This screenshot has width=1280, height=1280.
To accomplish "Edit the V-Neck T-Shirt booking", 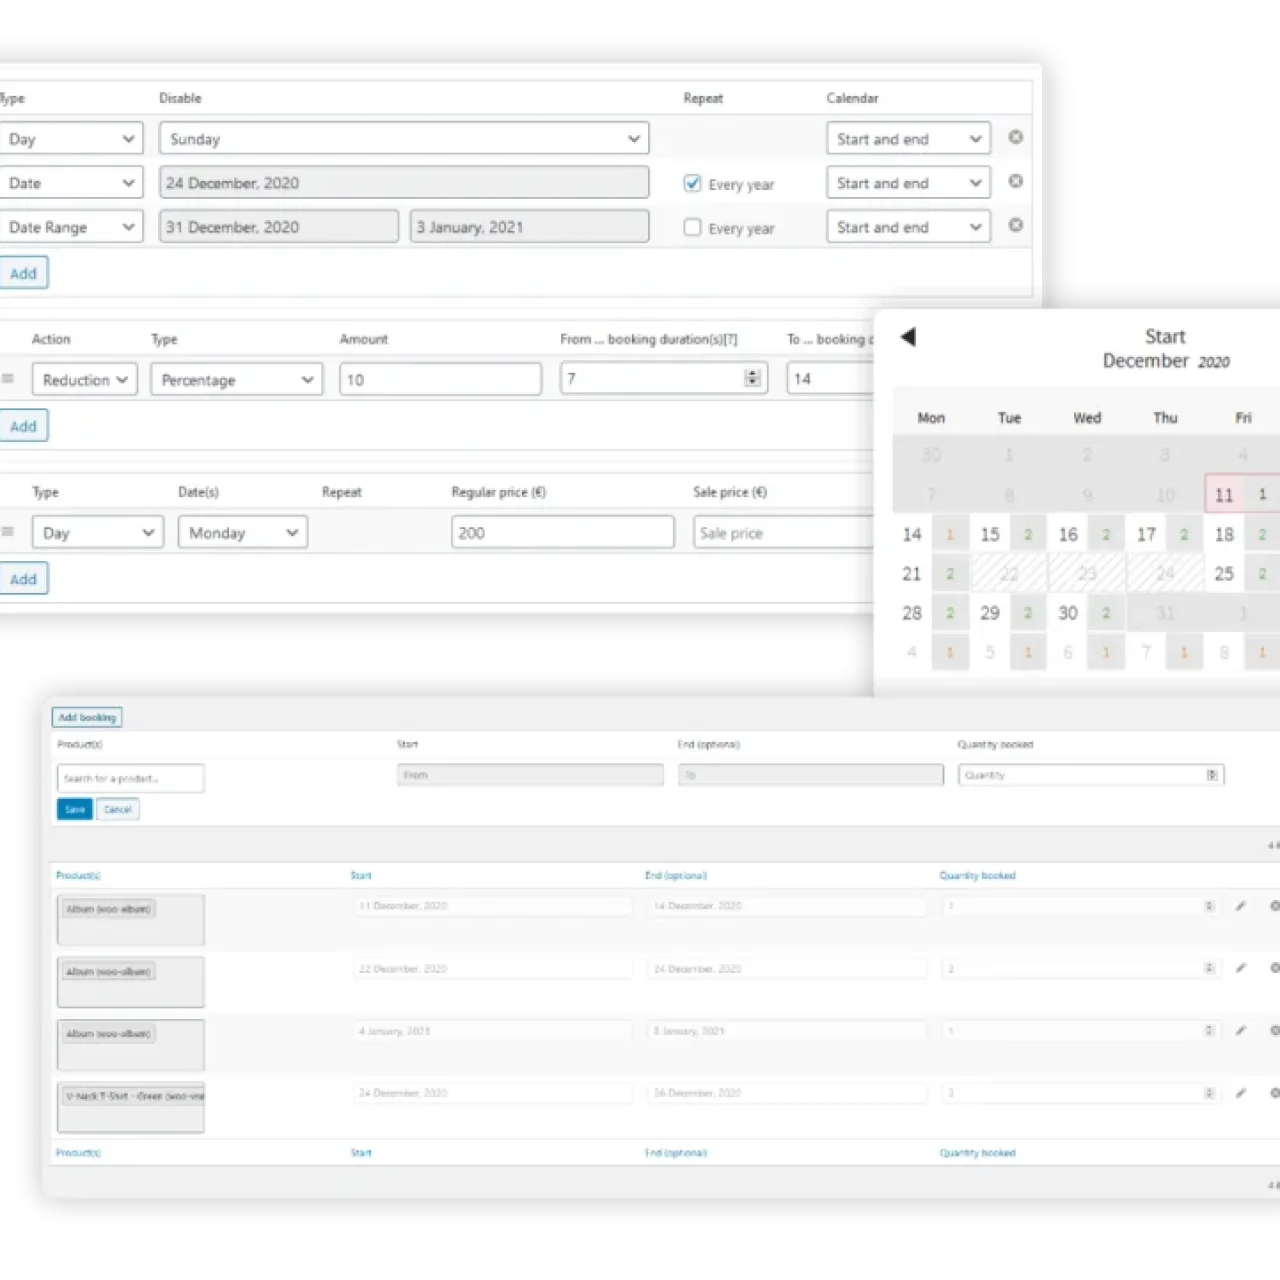I will pyautogui.click(x=1240, y=1093).
